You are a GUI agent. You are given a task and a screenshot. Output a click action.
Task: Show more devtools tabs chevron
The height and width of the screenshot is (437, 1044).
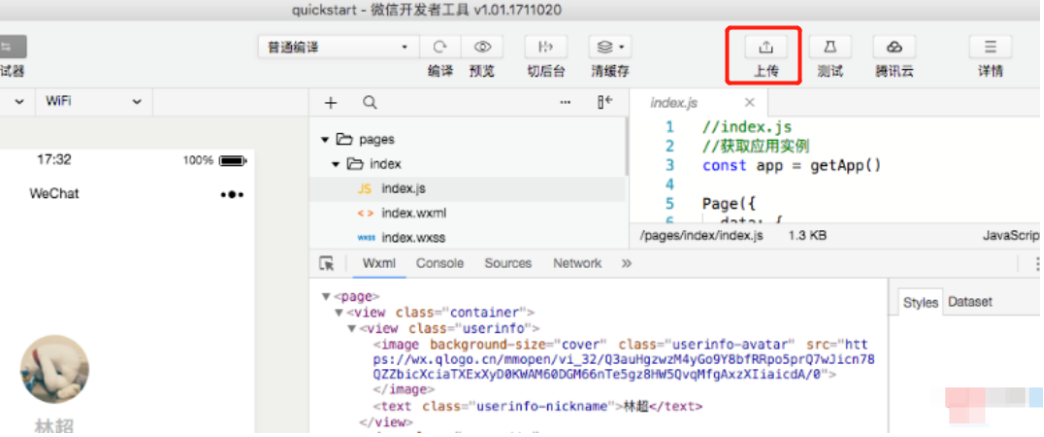tap(626, 263)
